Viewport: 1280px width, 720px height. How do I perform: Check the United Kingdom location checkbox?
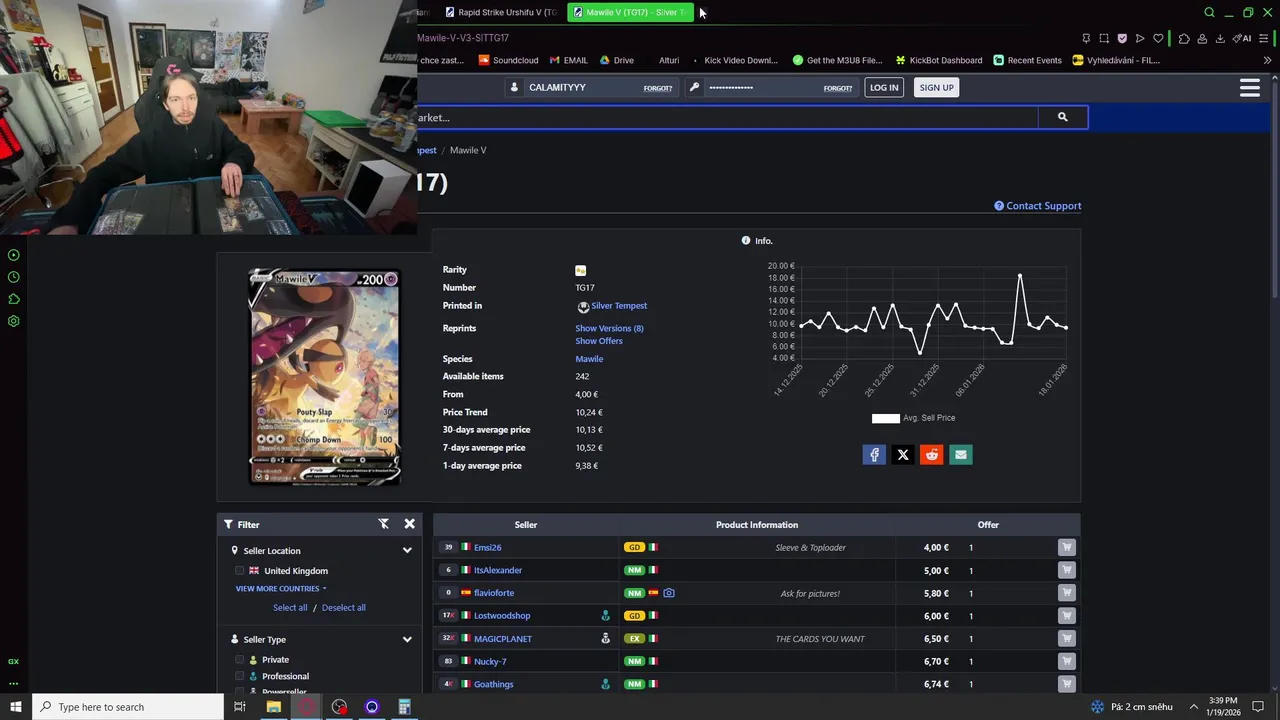pos(240,571)
